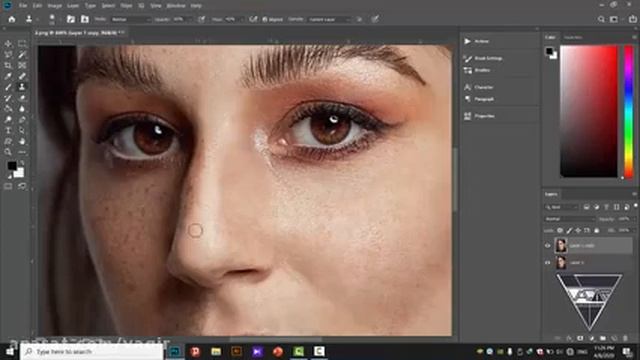Select the Shape tool
This screenshot has height=360, width=640.
coord(8,141)
